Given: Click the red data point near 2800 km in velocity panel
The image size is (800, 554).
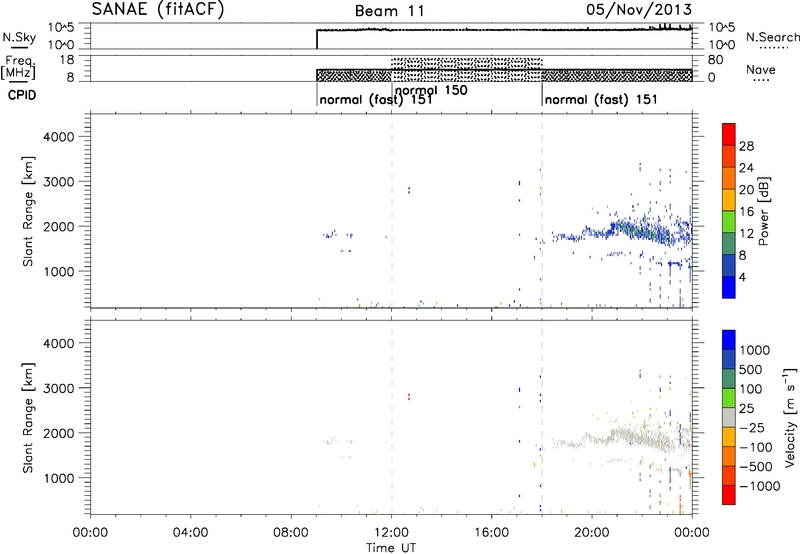Looking at the screenshot, I should click(409, 396).
